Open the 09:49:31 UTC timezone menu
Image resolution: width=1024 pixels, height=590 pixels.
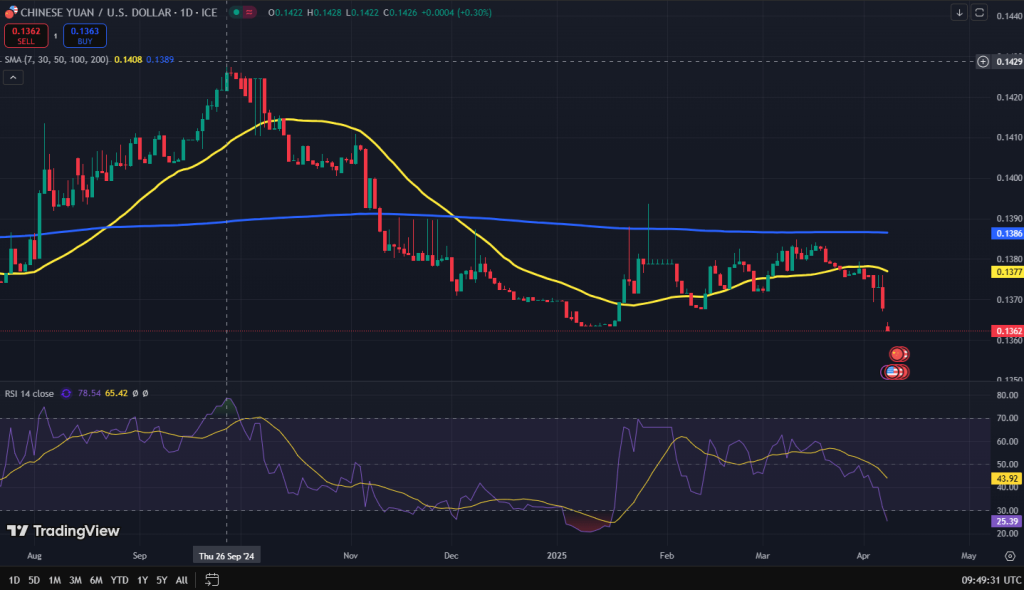tap(991, 580)
